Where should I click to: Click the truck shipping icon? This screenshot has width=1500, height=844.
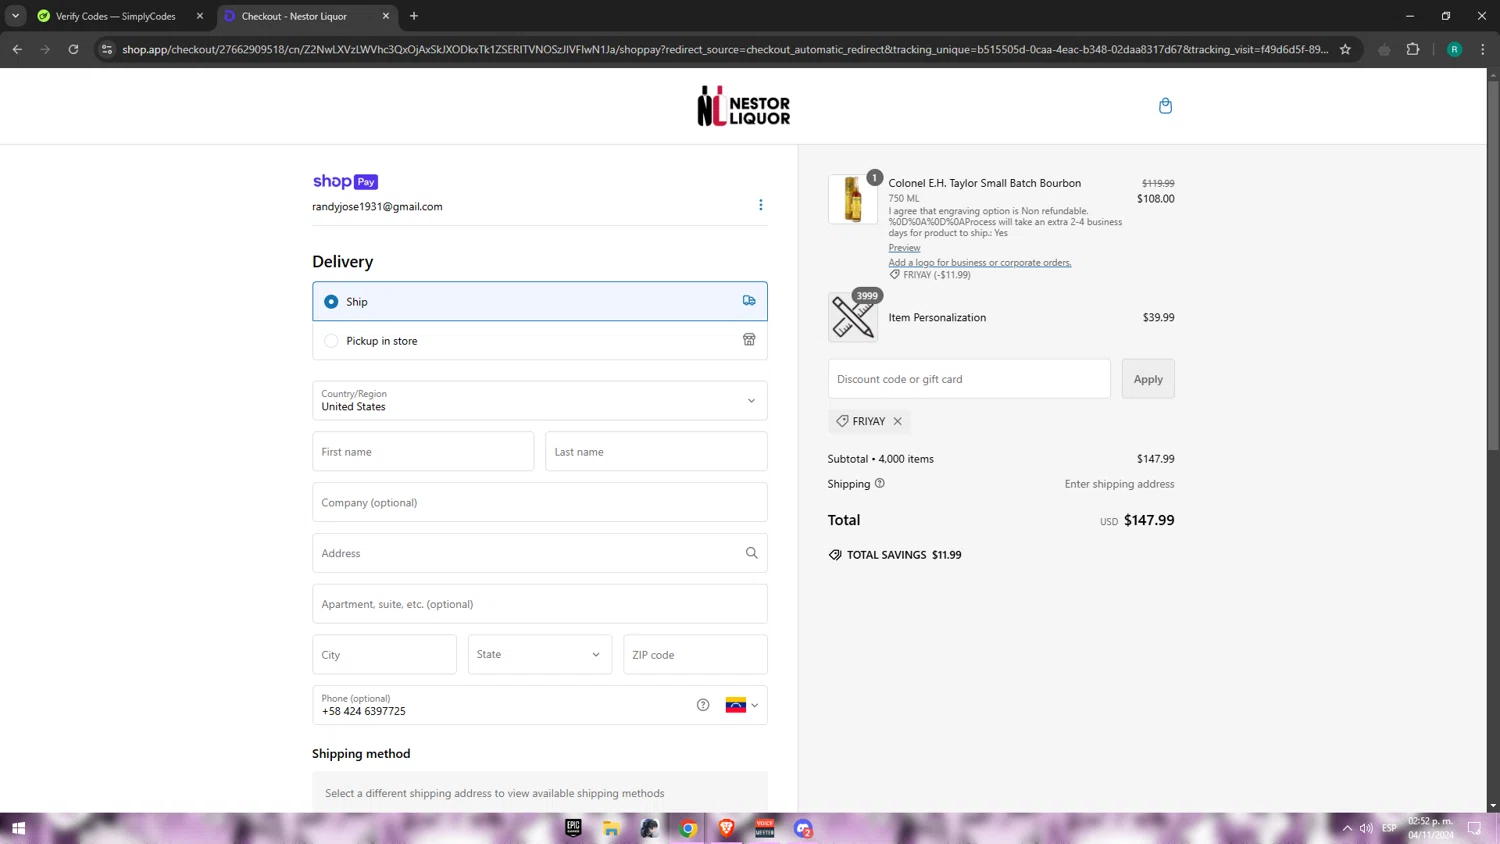[x=749, y=301]
